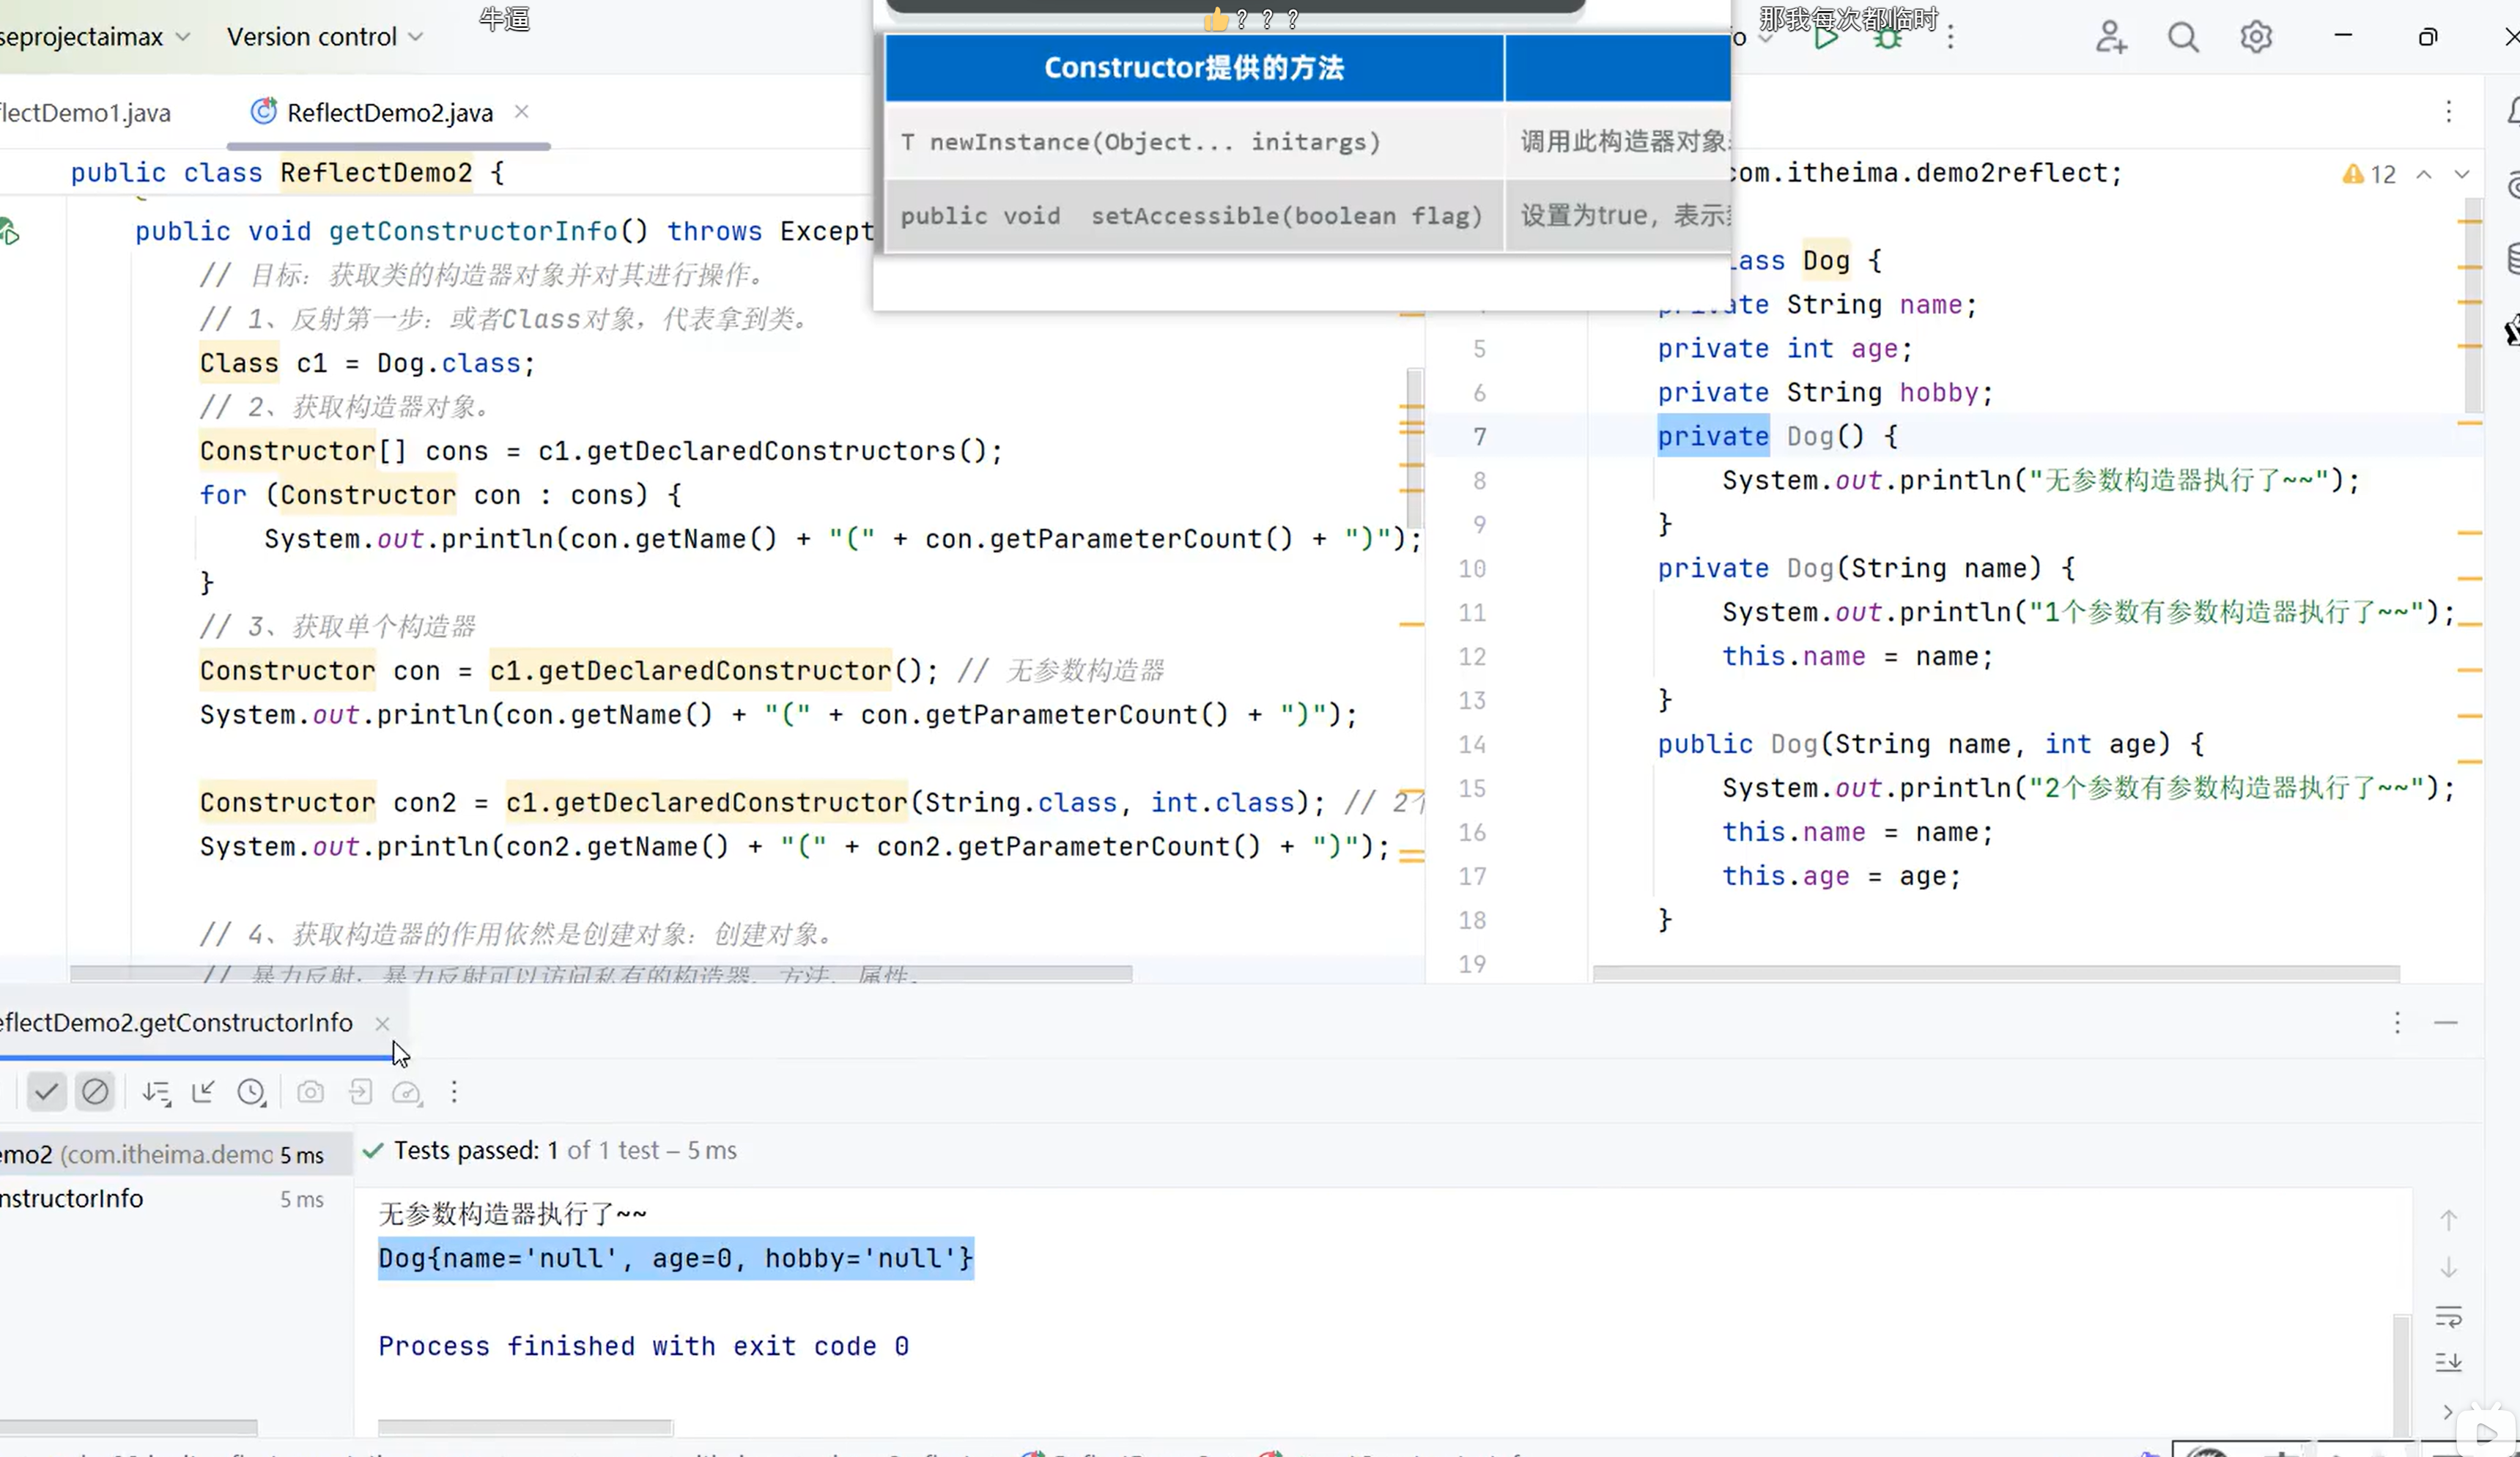Open IDE settings gear icon

pyautogui.click(x=2255, y=37)
